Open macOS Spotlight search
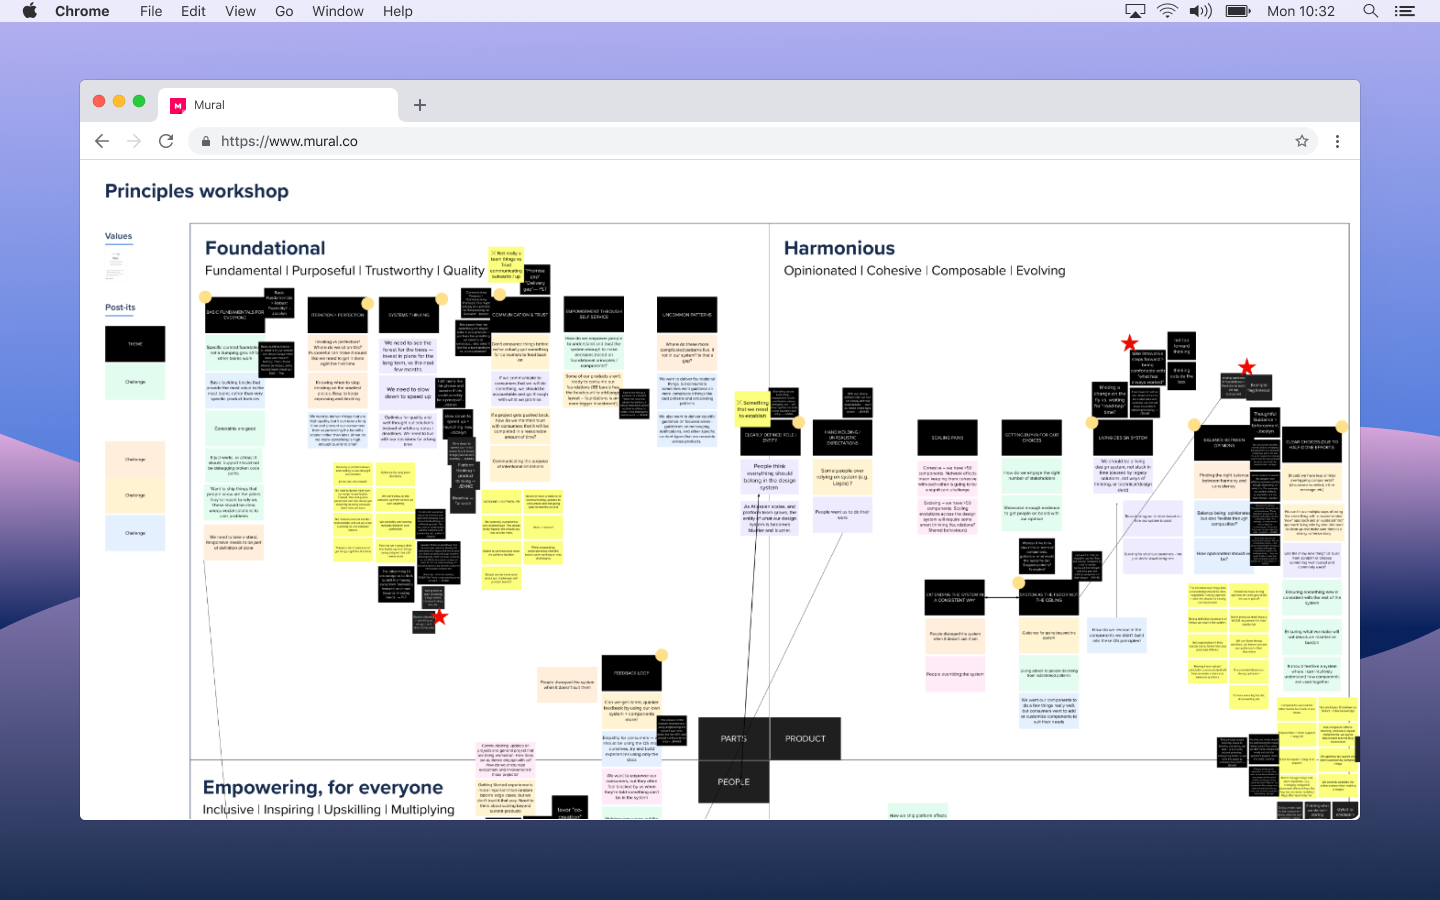Image resolution: width=1440 pixels, height=900 pixels. 1370,11
